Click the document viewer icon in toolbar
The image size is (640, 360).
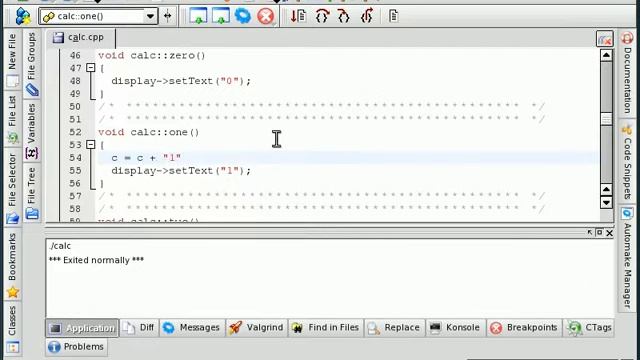[x=393, y=16]
